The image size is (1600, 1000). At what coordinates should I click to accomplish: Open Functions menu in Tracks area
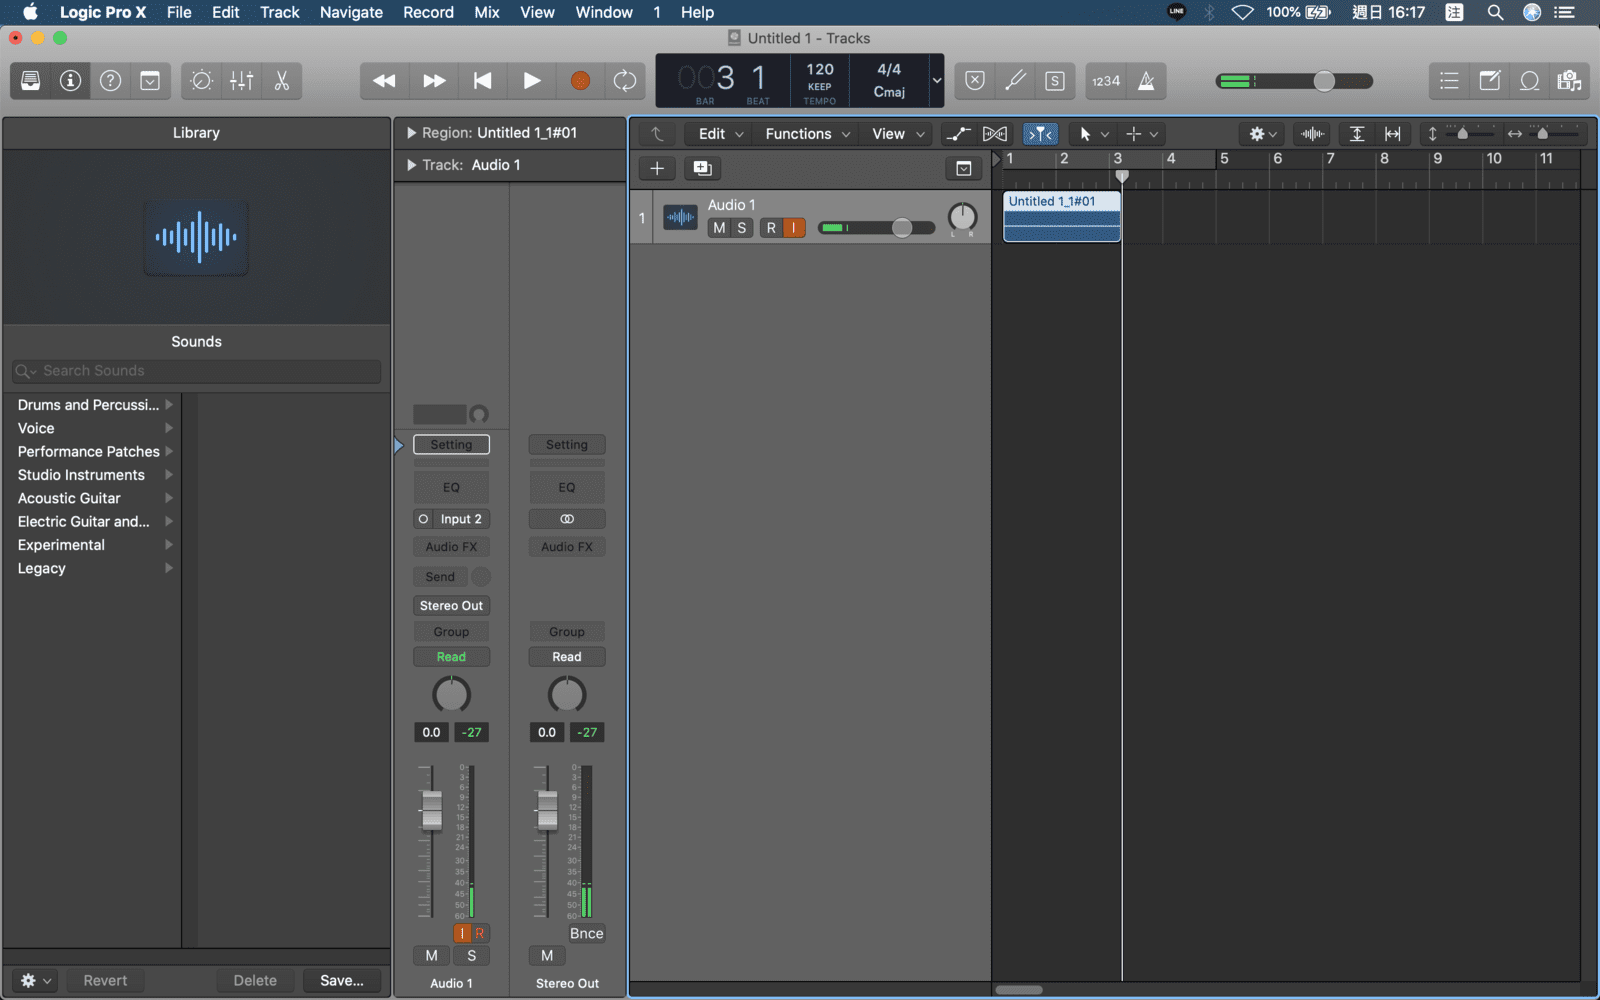coord(807,134)
